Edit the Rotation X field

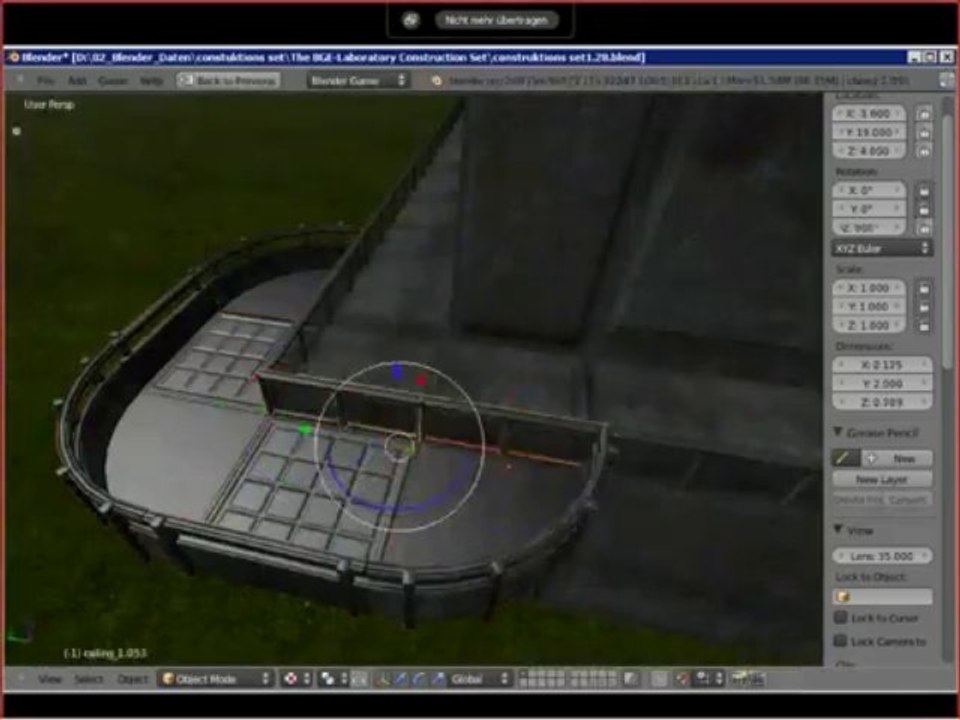[x=868, y=190]
